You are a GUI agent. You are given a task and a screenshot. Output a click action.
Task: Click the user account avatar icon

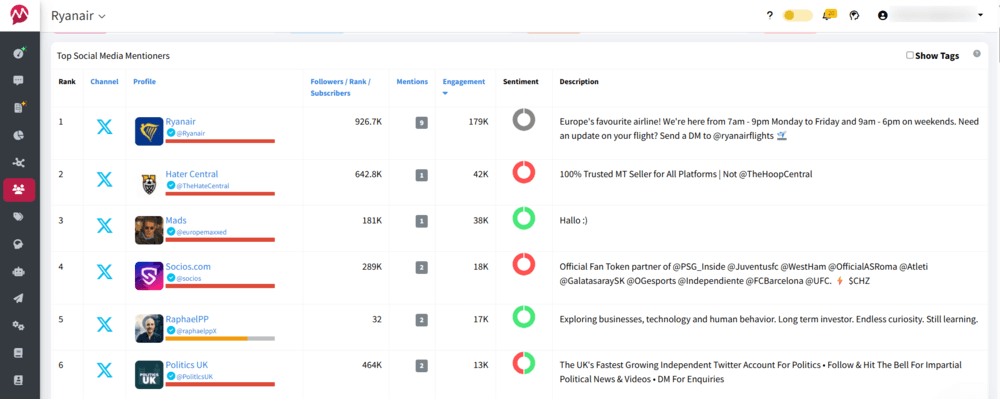tap(883, 15)
